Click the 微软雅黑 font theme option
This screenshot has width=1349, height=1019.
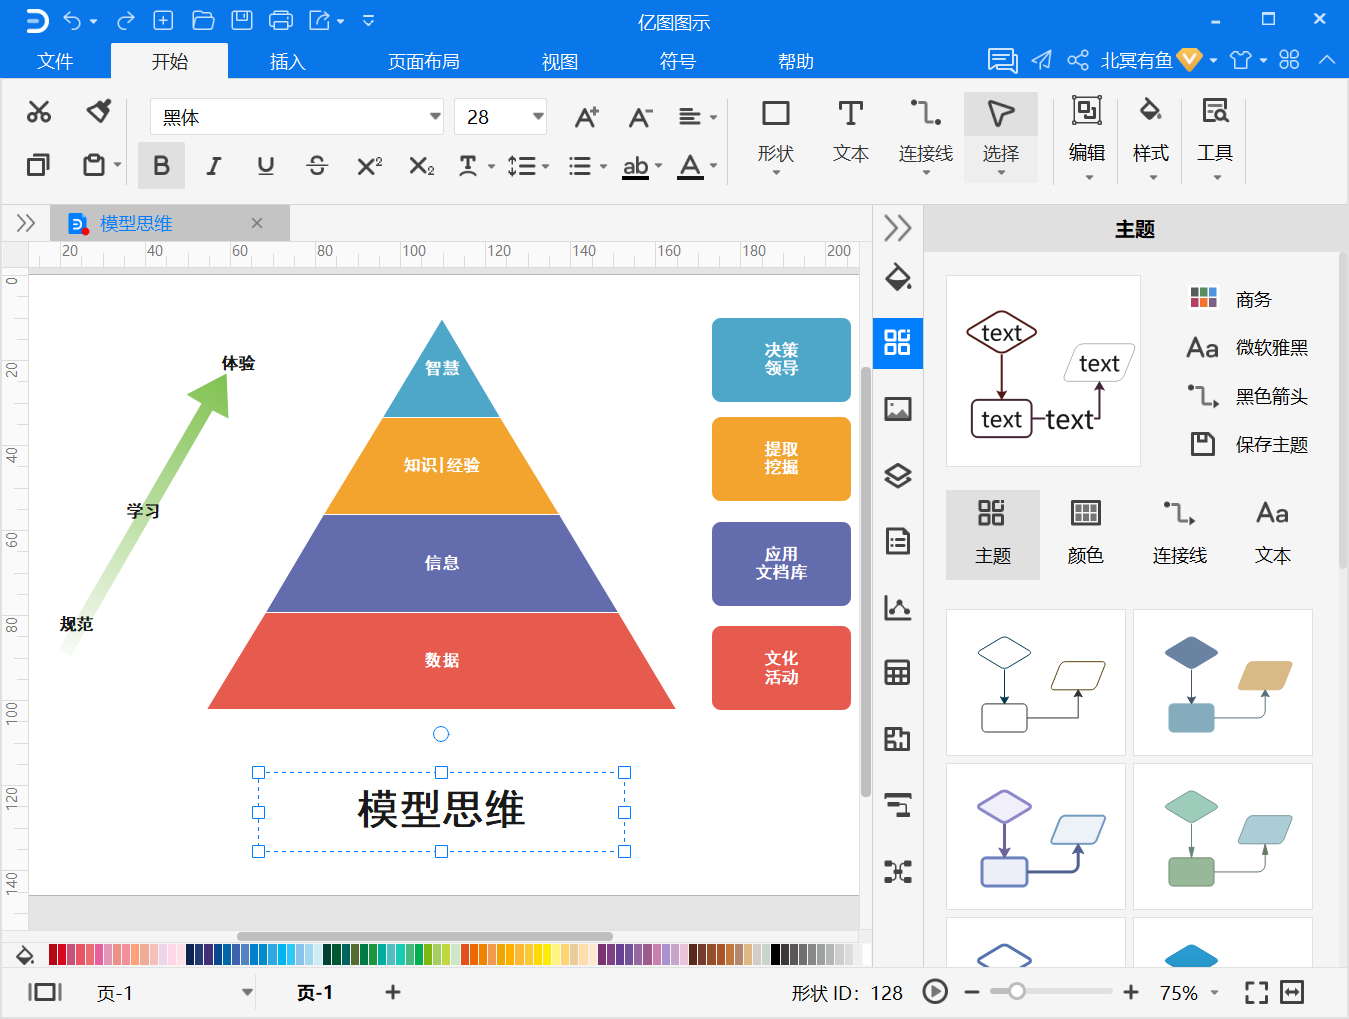tap(1248, 347)
